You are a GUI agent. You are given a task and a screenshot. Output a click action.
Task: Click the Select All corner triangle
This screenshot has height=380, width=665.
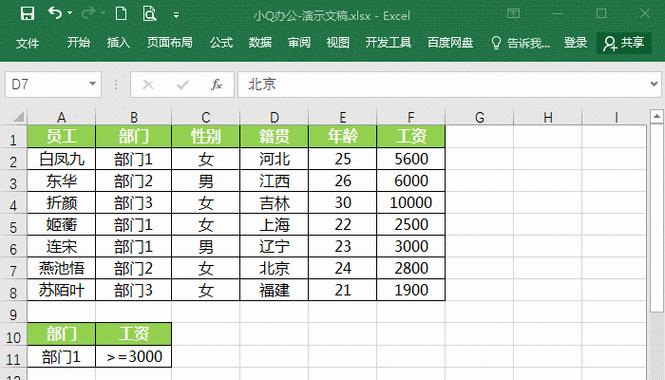19,117
